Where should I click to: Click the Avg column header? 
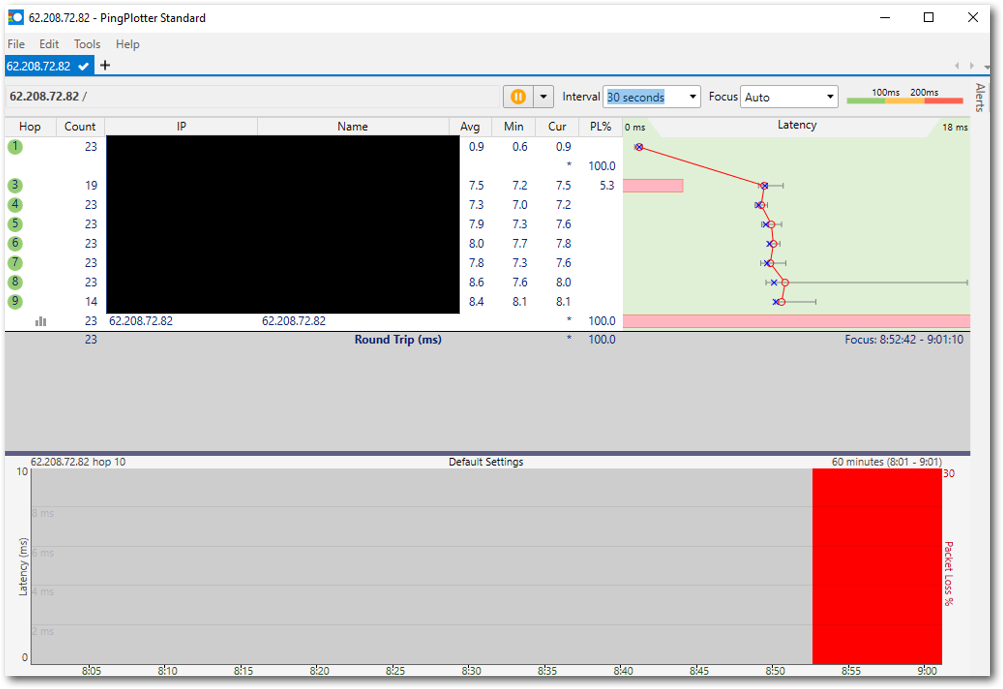pos(470,127)
